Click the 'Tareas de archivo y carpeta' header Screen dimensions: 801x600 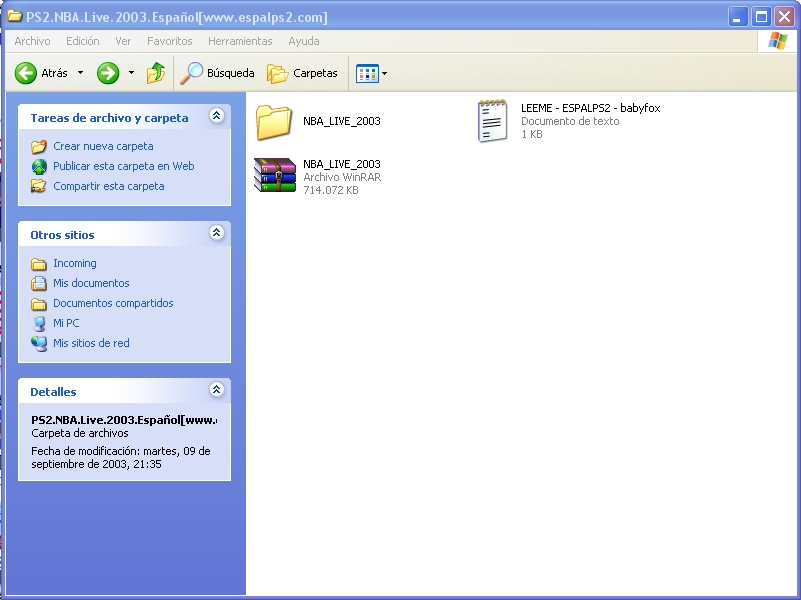[109, 118]
